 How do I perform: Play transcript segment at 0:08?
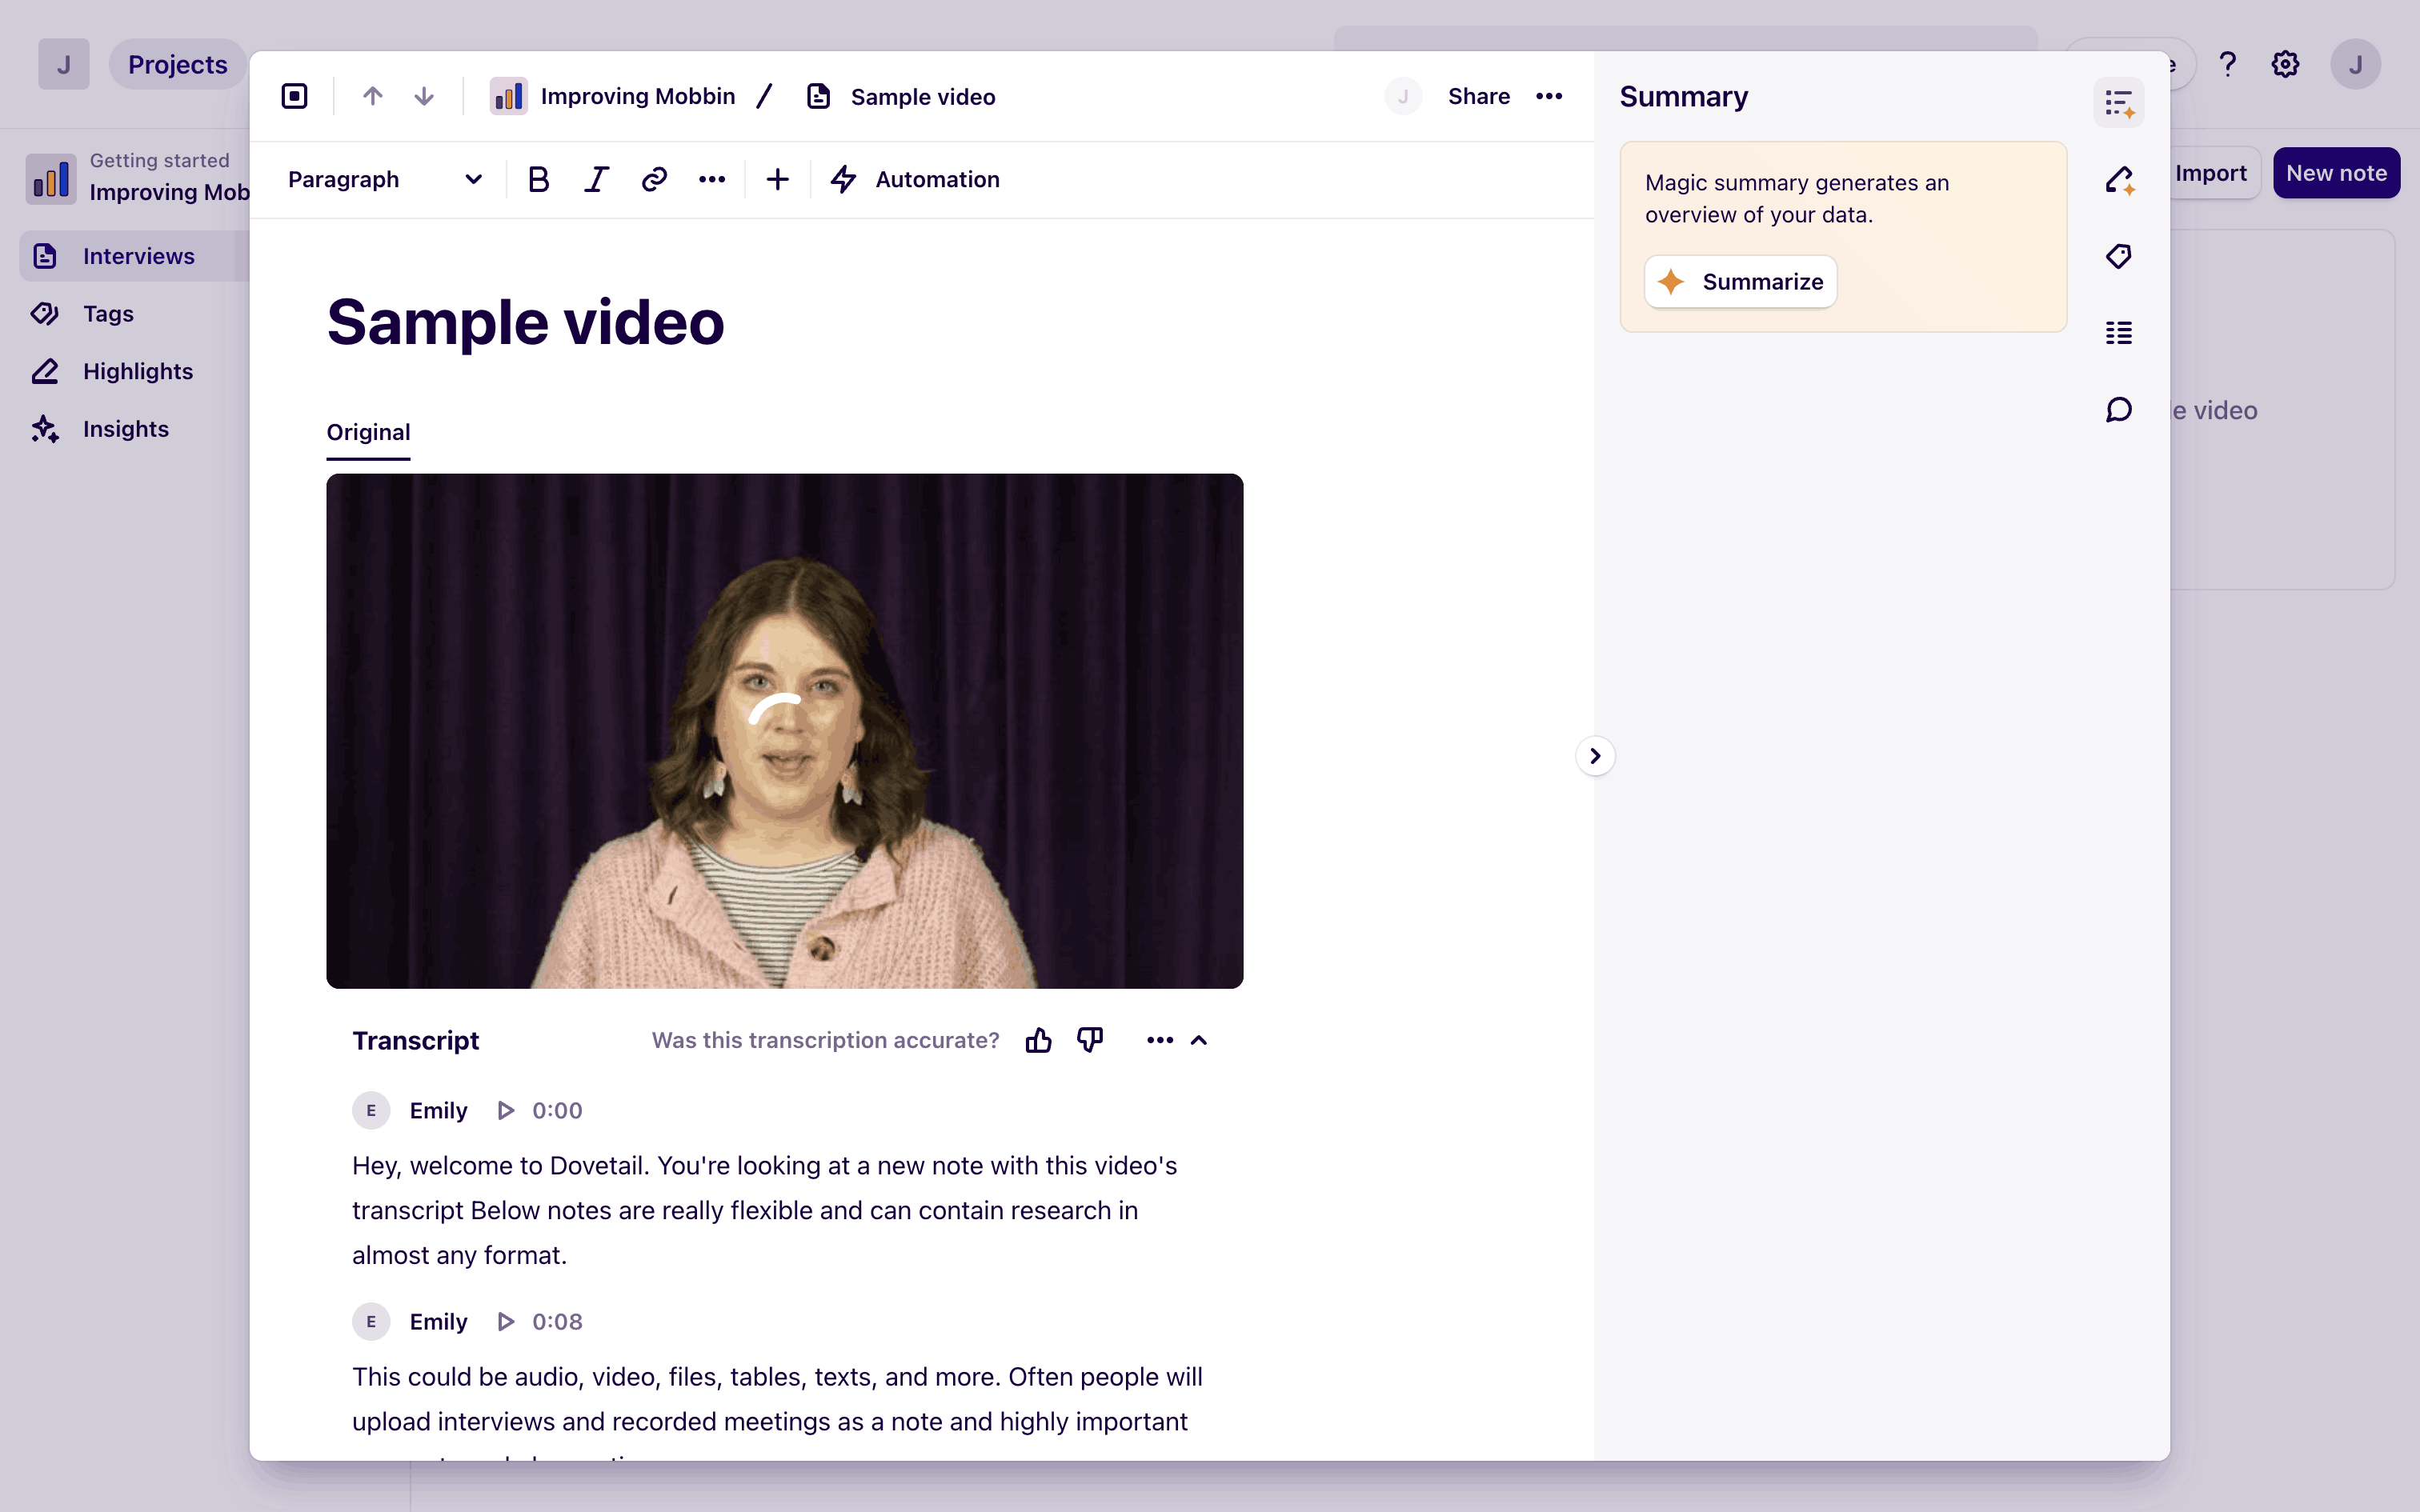506,1322
